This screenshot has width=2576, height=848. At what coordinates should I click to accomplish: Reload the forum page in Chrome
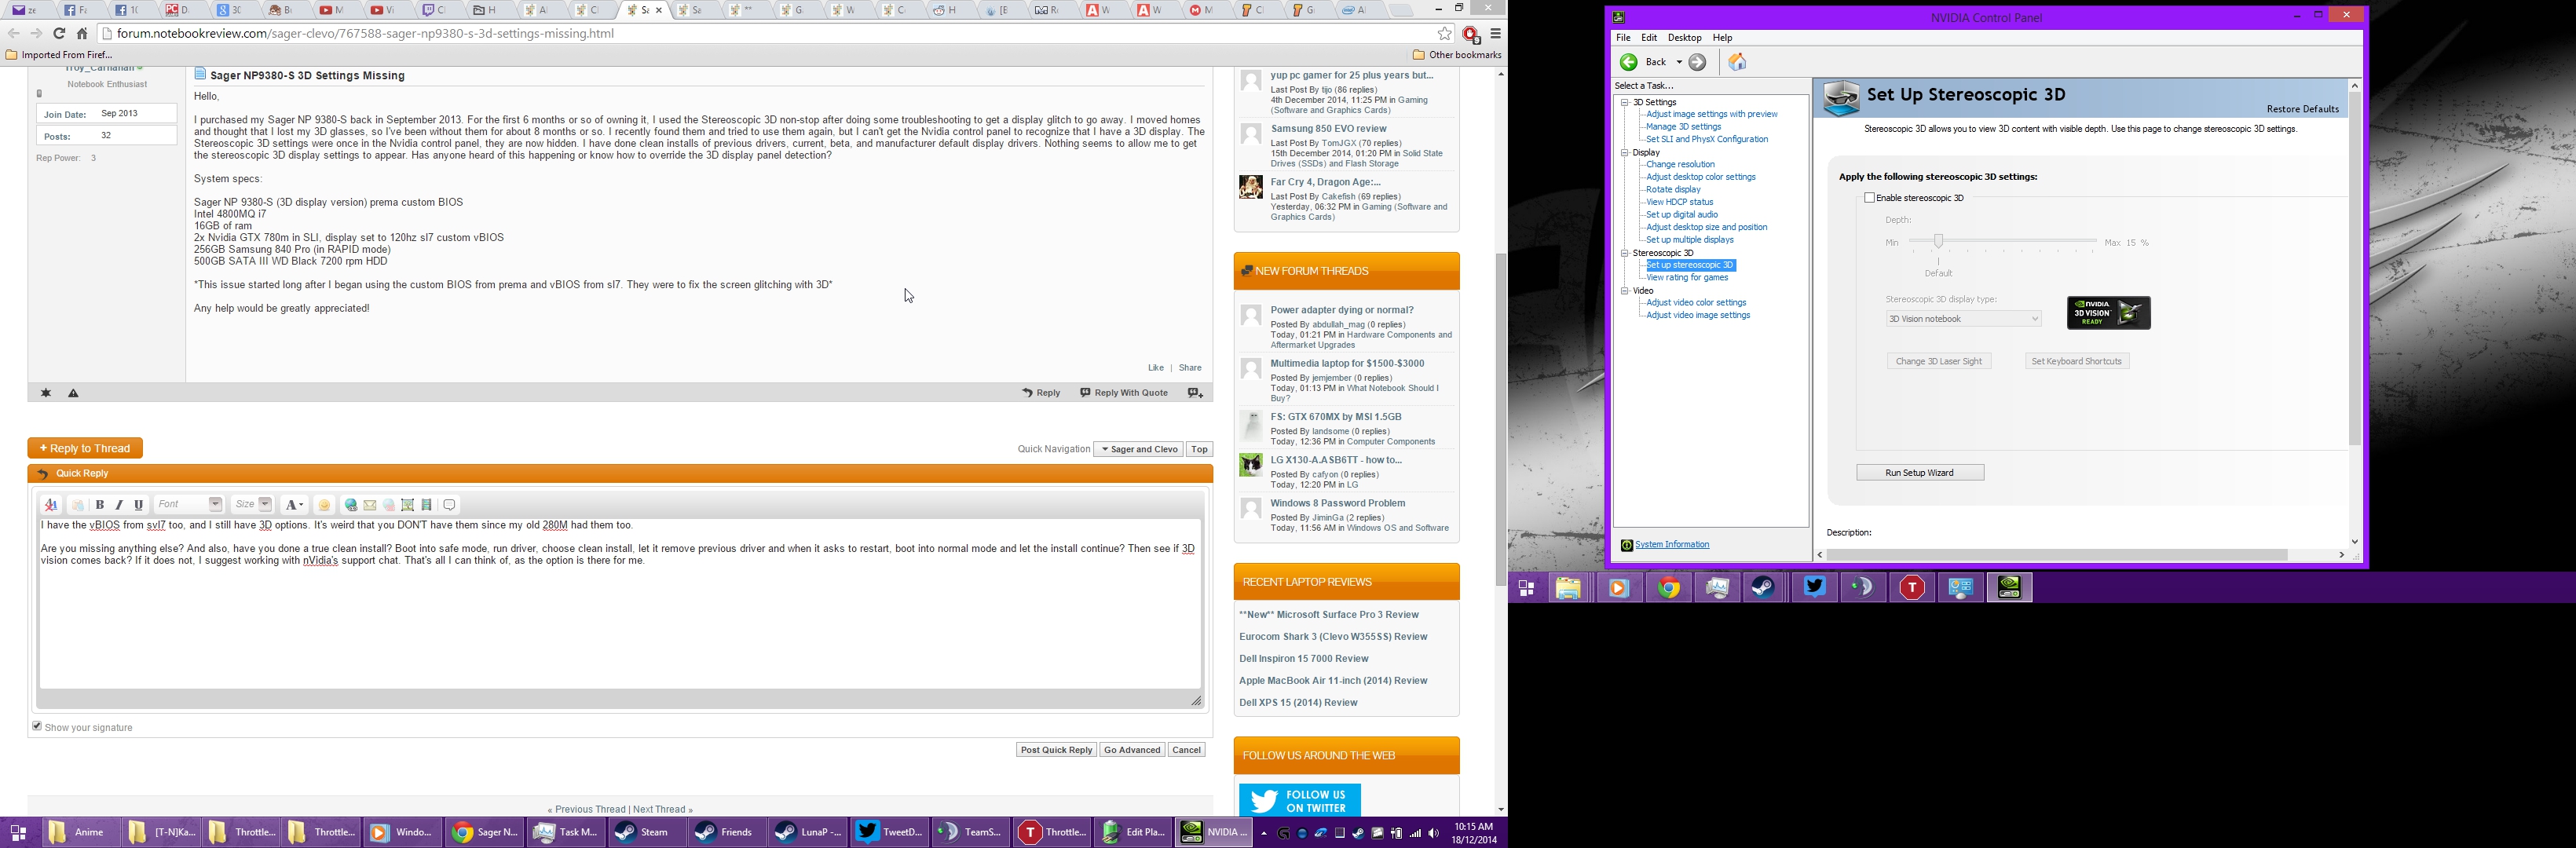coord(59,33)
